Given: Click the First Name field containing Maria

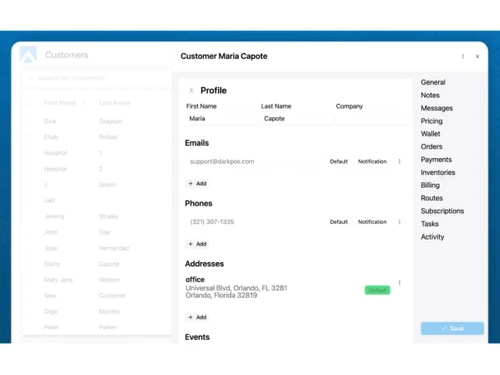Looking at the screenshot, I should 221,119.
